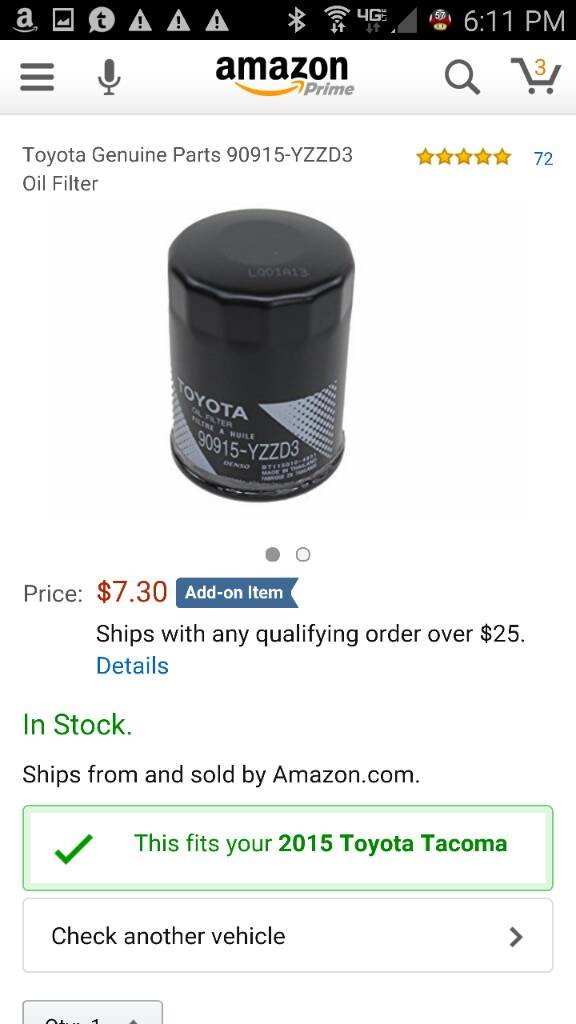Tap the Amazon notification icon in status bar
The height and width of the screenshot is (1024, 576).
24,20
